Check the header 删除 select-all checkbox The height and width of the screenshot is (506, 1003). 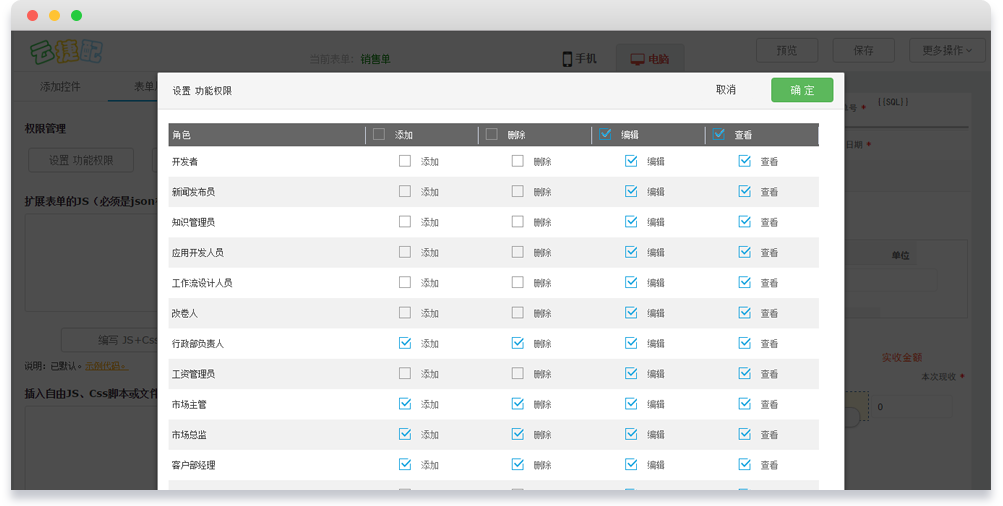tap(491, 134)
